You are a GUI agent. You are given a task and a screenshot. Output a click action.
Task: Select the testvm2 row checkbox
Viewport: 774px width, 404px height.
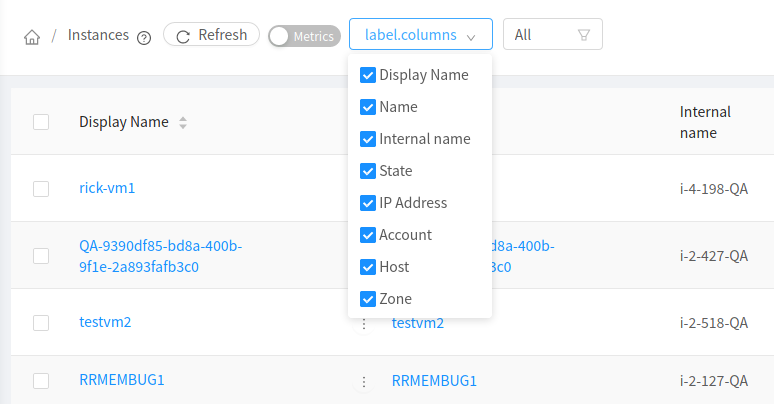coord(41,323)
